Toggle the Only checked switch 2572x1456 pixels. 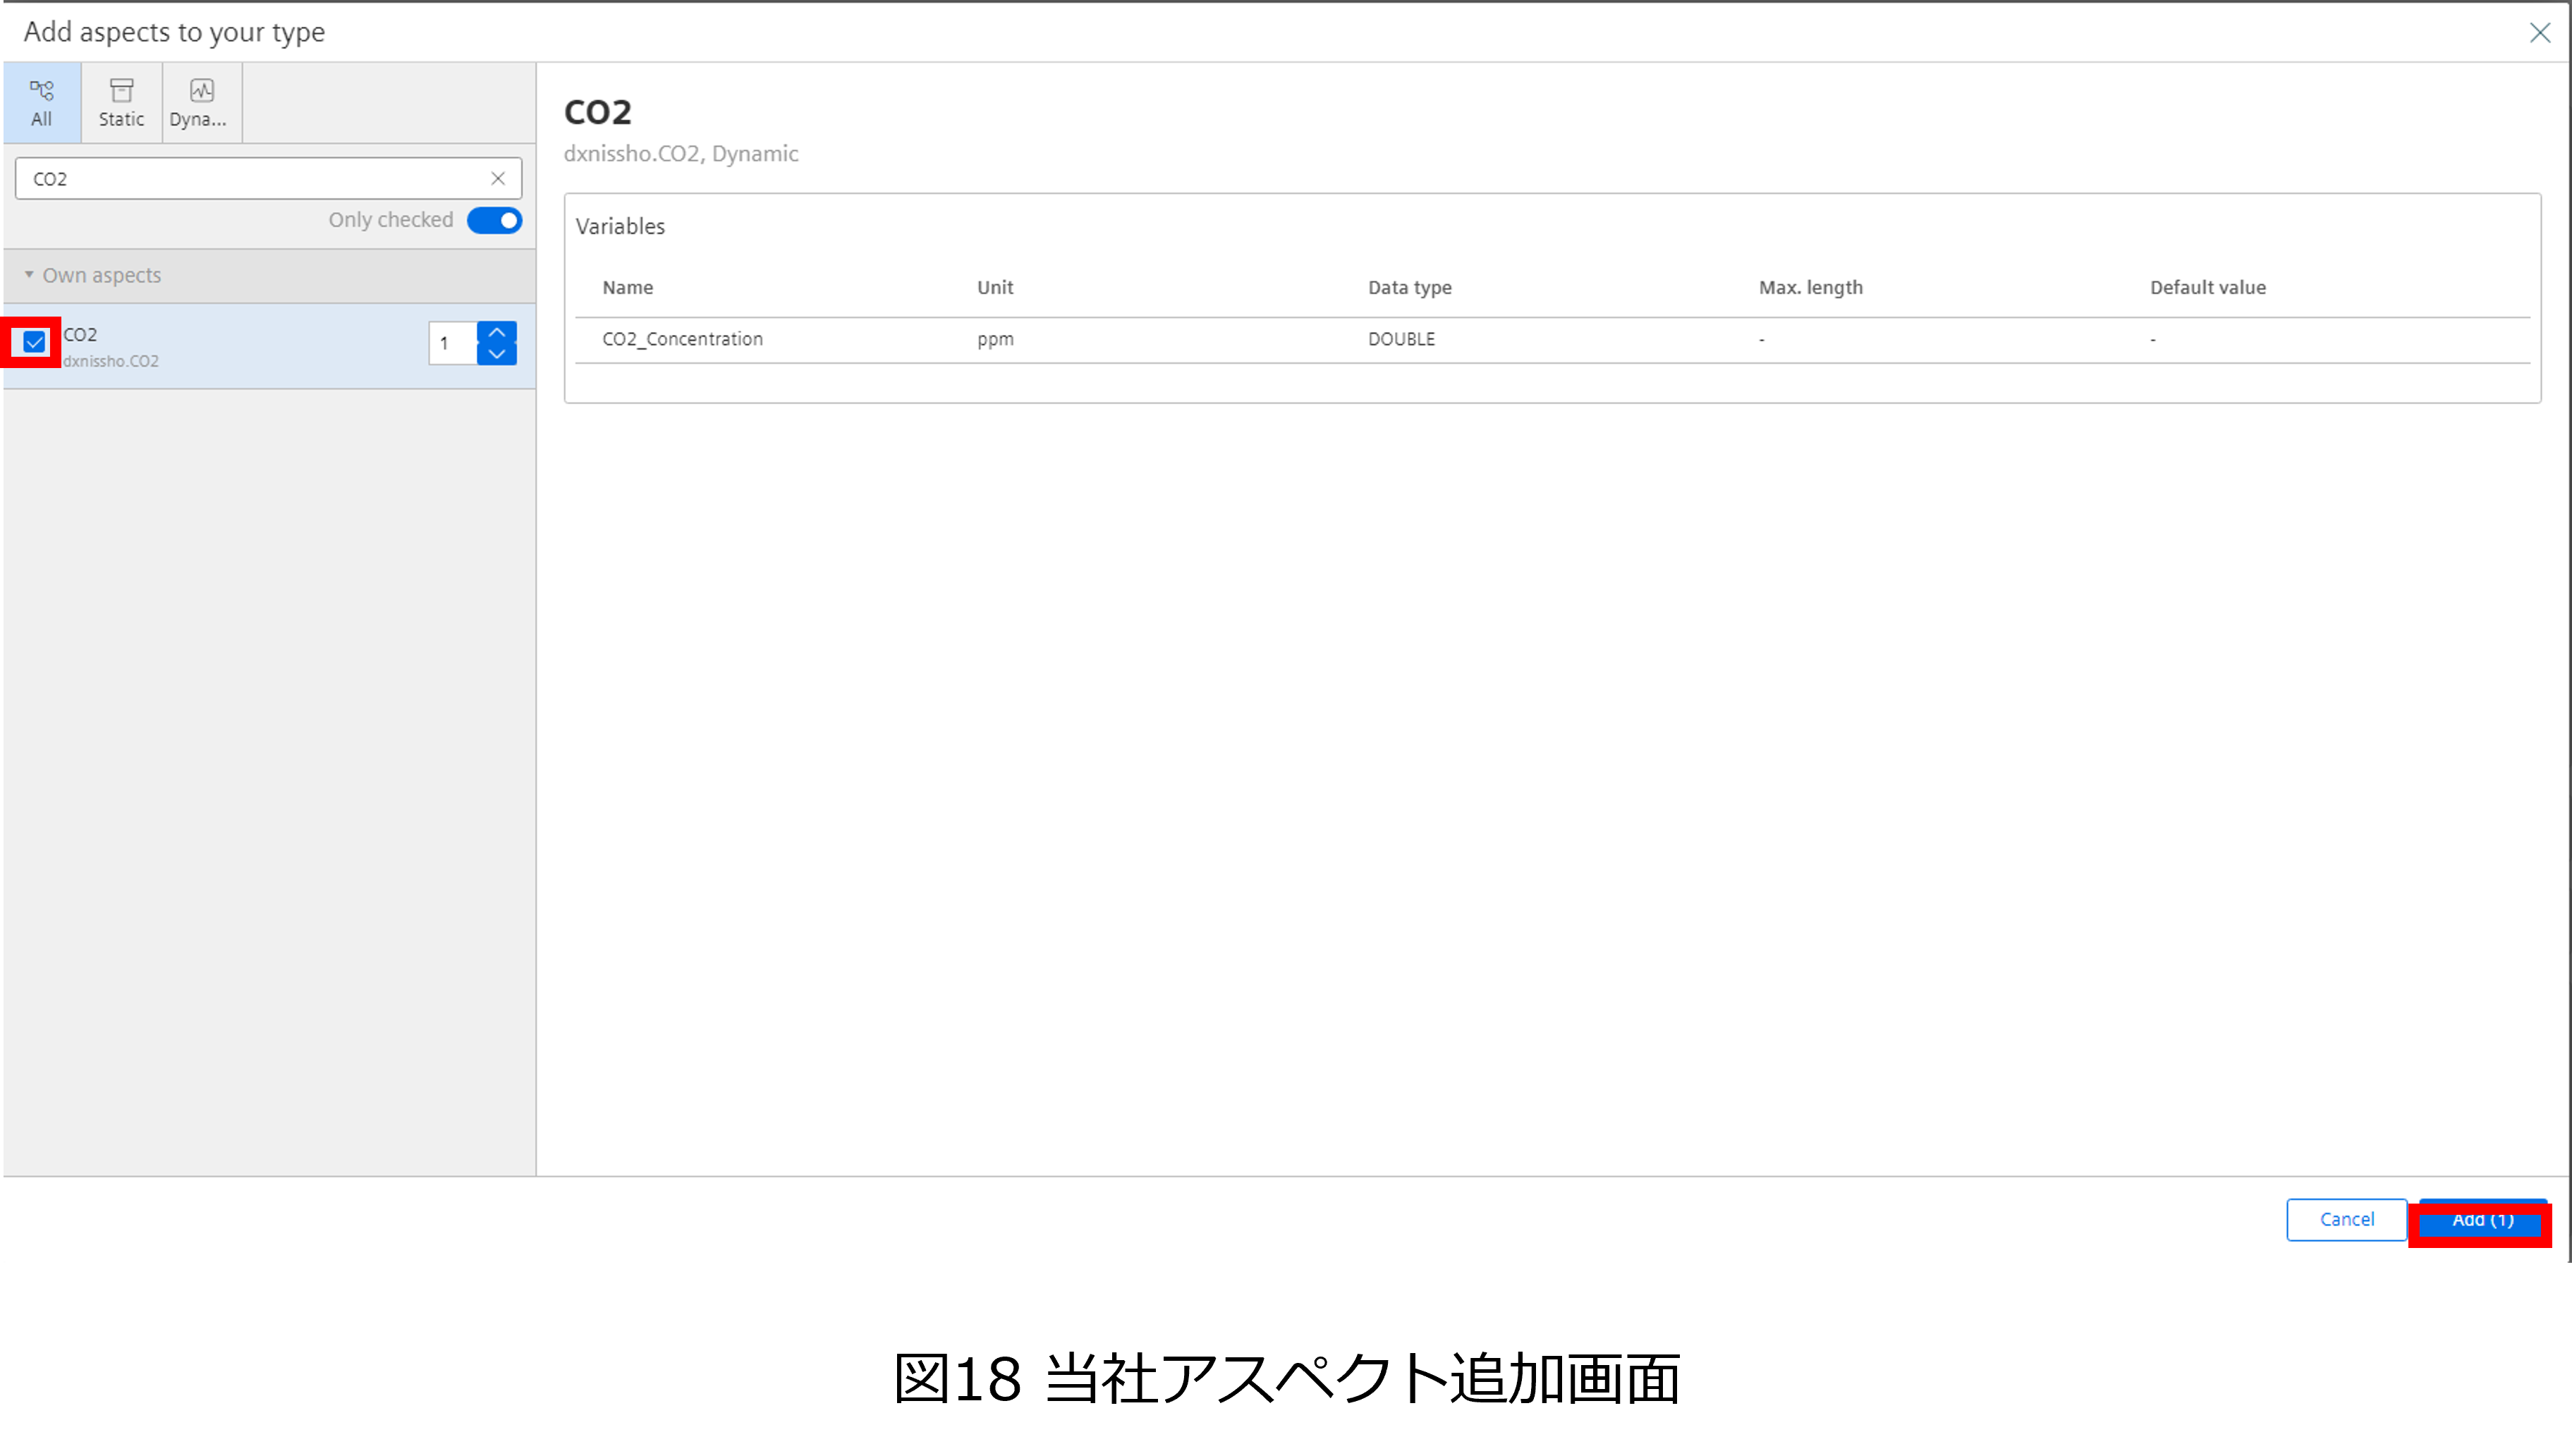[x=494, y=220]
